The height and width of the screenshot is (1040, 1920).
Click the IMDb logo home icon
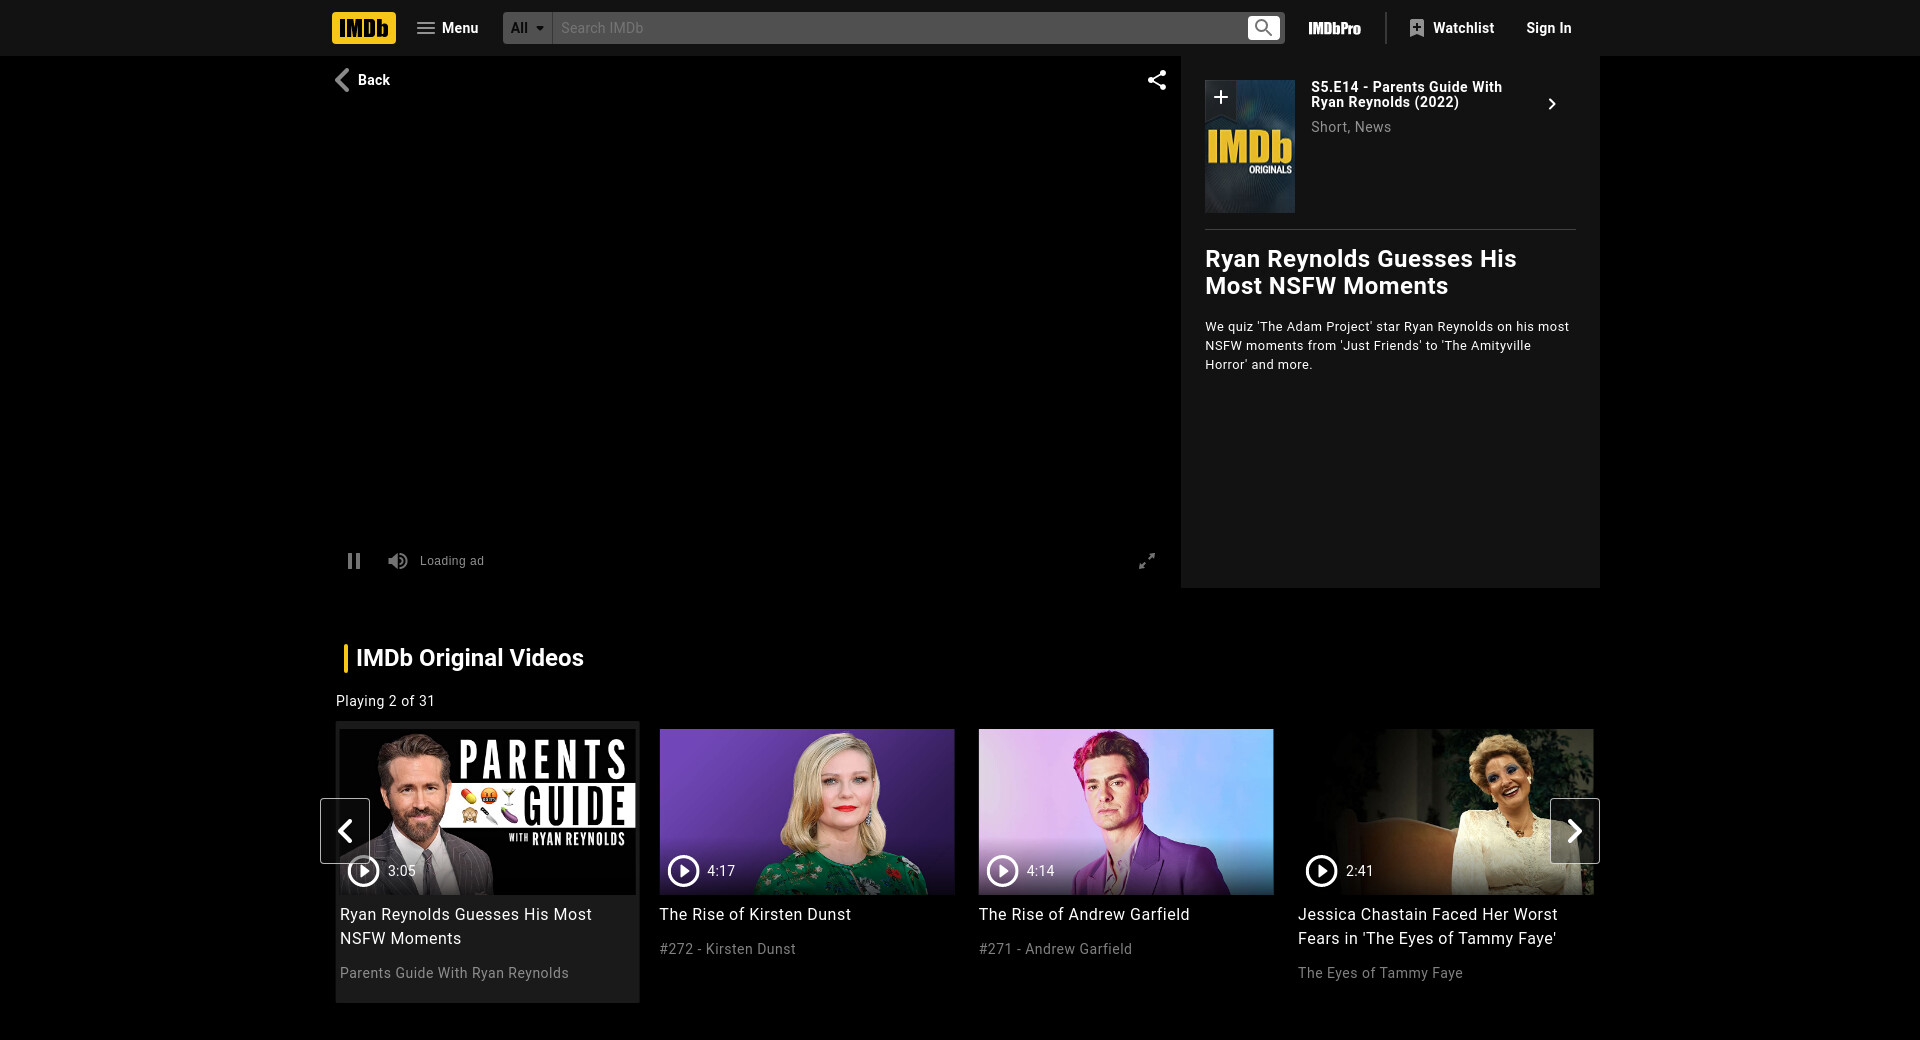tap(363, 28)
